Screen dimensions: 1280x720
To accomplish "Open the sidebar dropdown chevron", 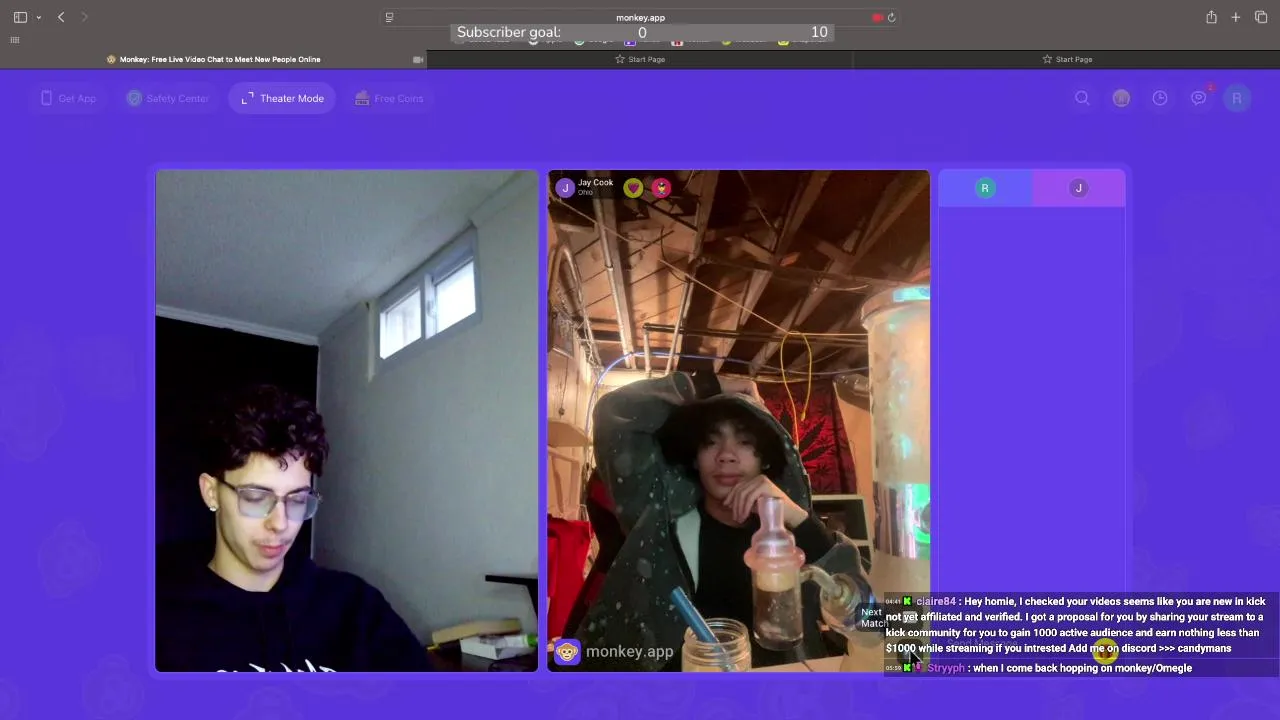I will [x=38, y=17].
